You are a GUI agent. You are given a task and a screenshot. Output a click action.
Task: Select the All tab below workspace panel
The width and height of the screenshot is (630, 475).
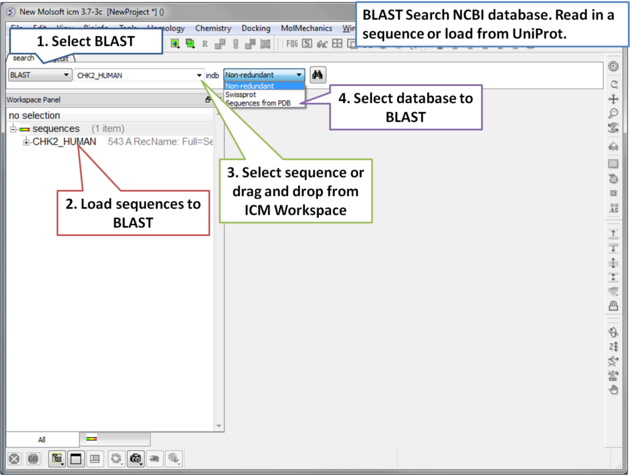42,439
